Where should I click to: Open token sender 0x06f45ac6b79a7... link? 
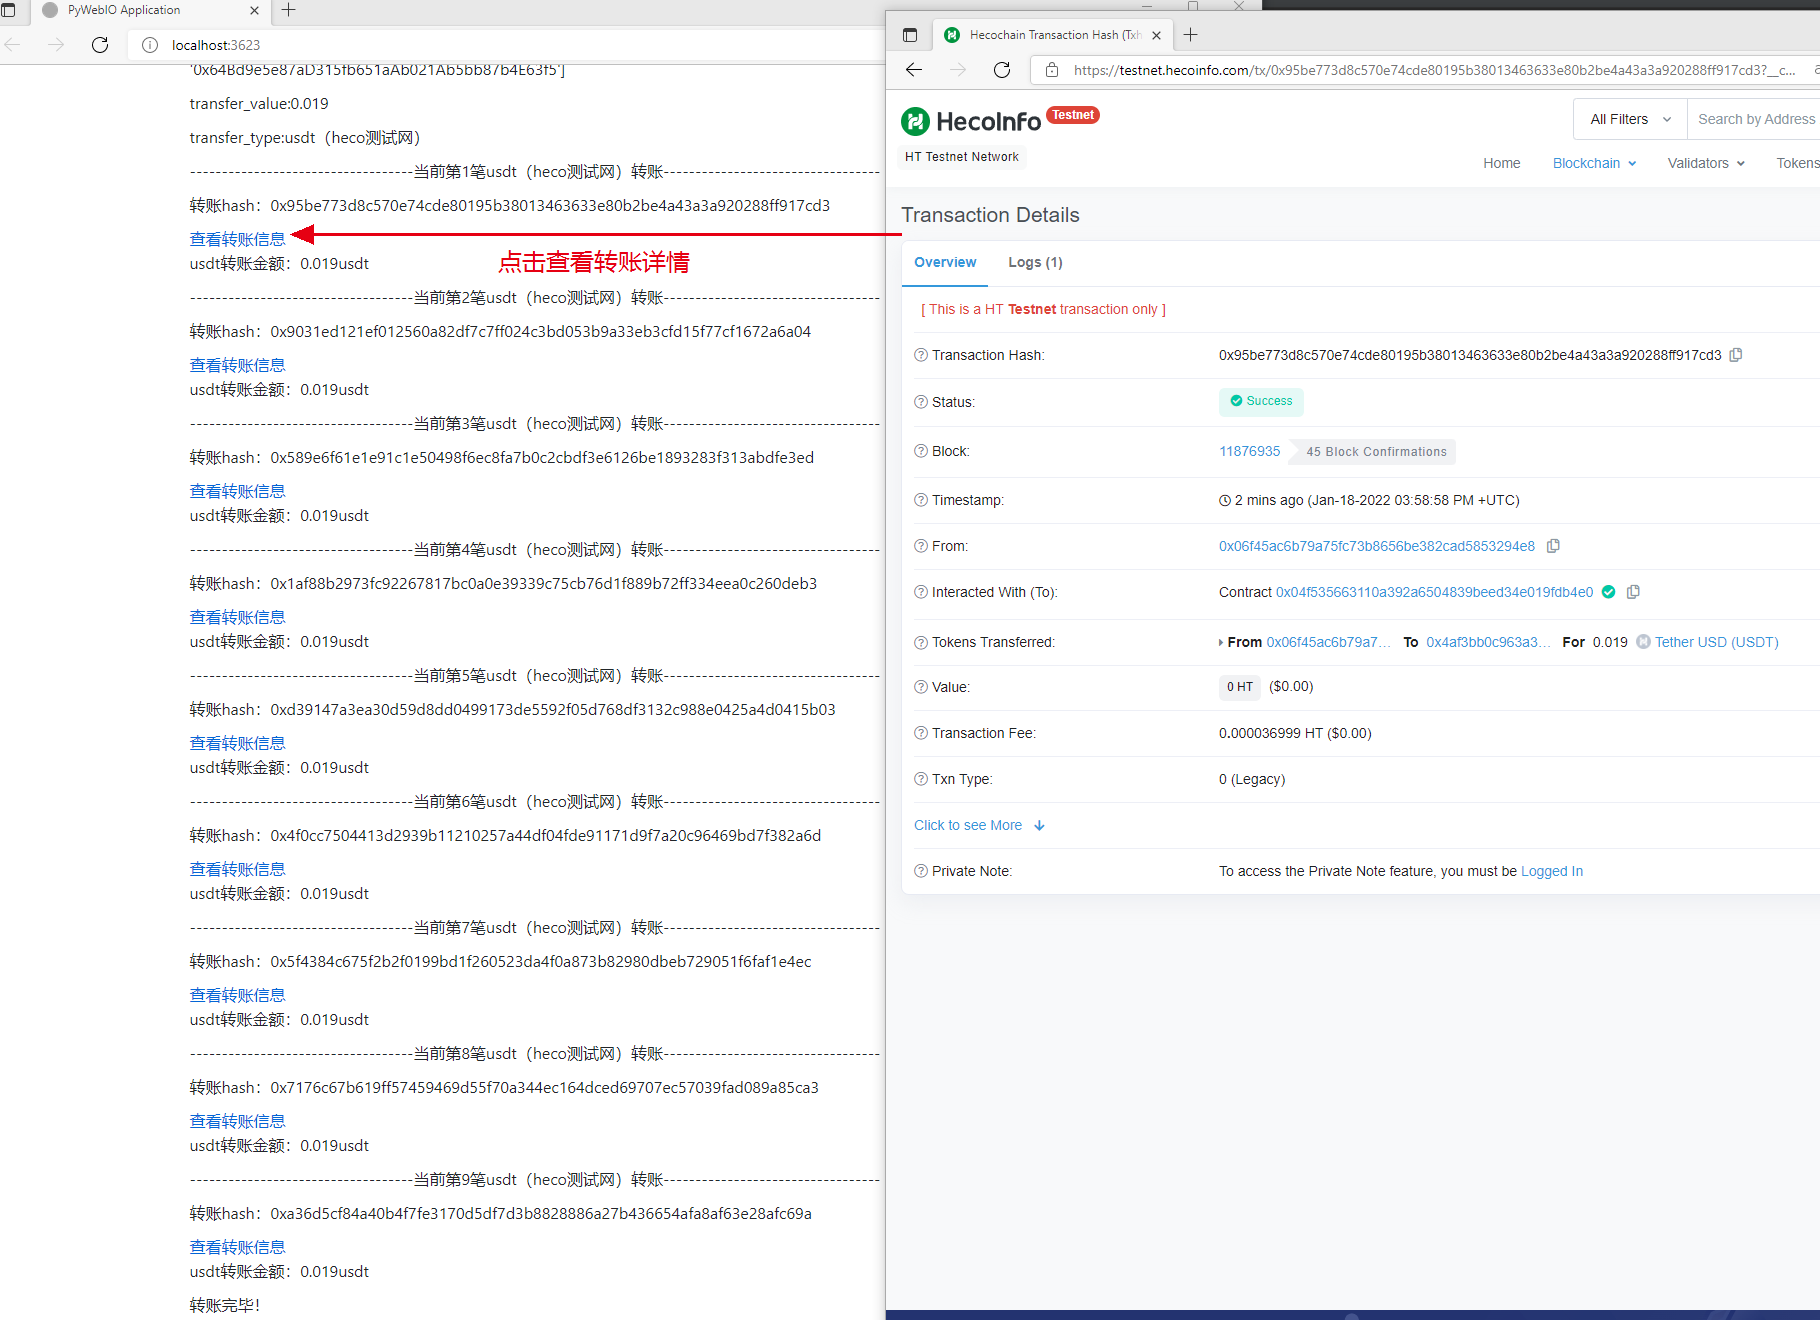coord(1328,642)
